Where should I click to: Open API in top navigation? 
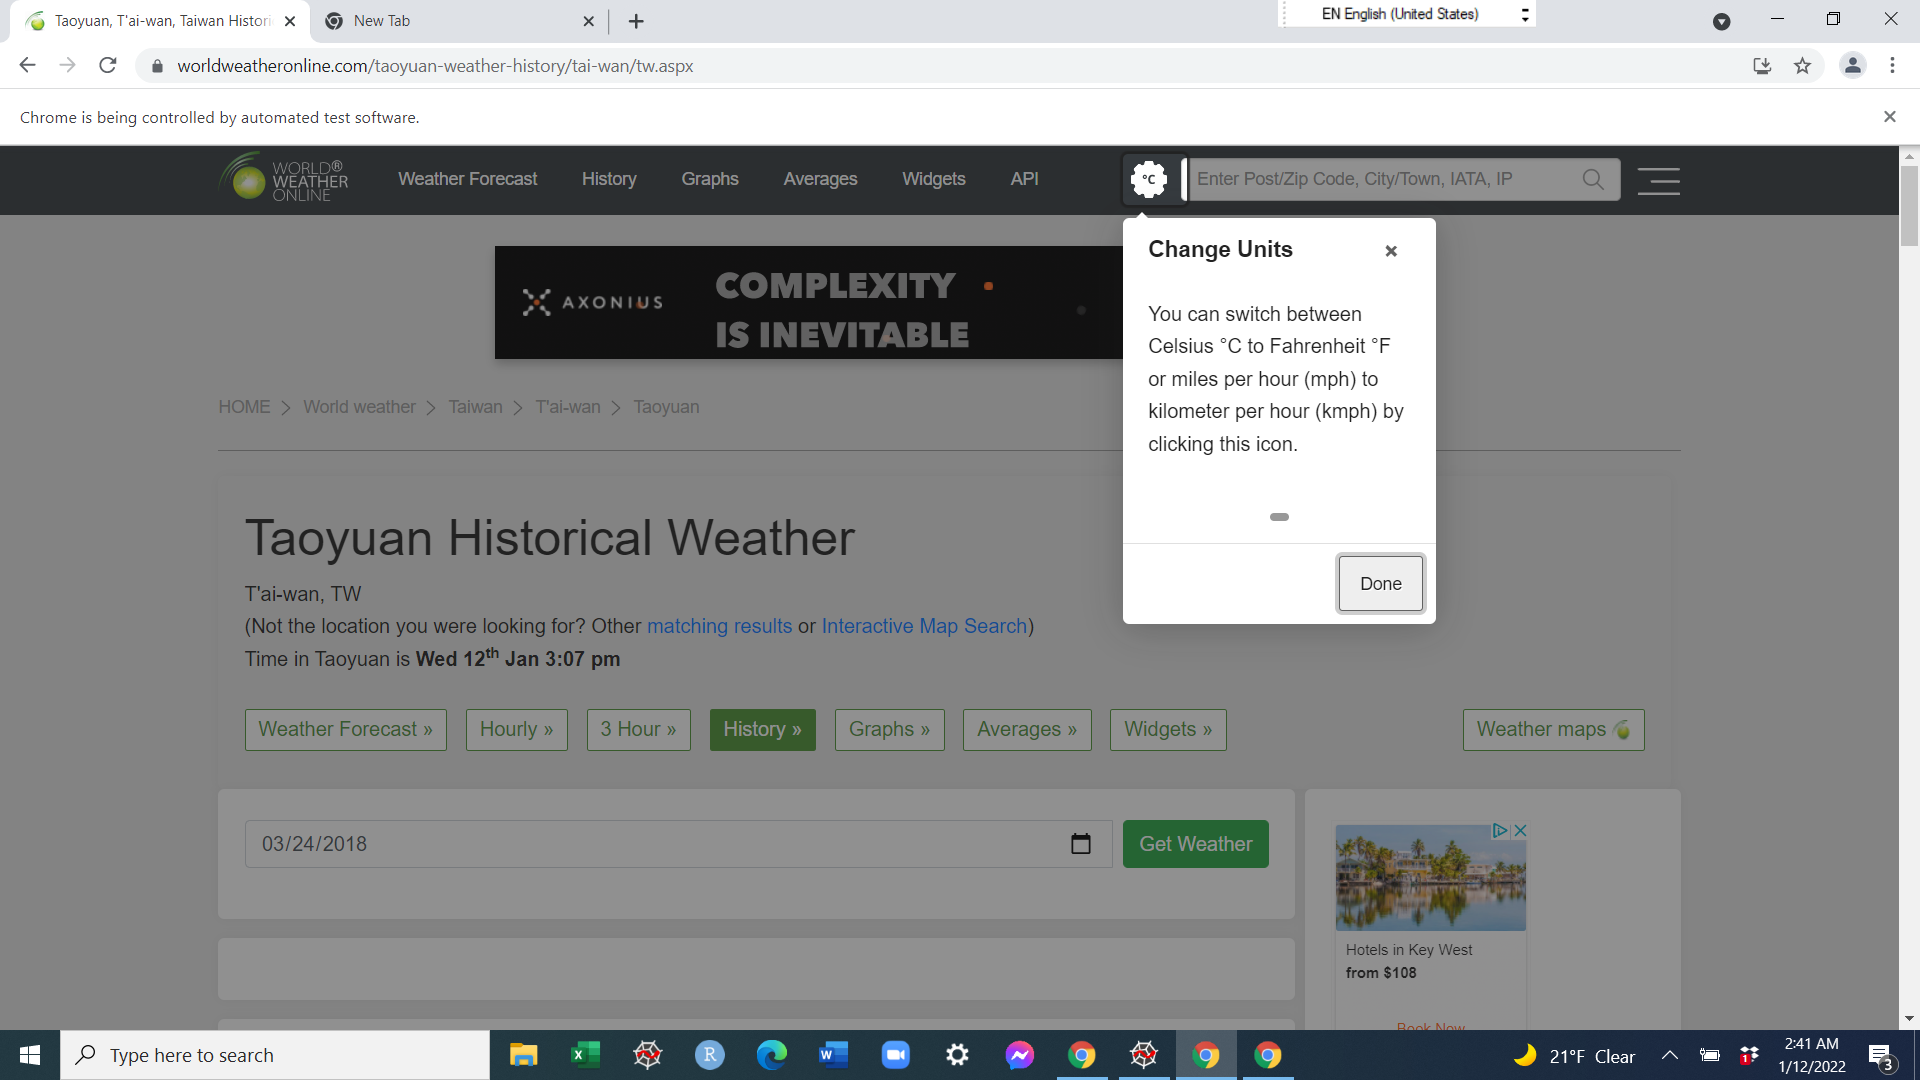tap(1024, 179)
